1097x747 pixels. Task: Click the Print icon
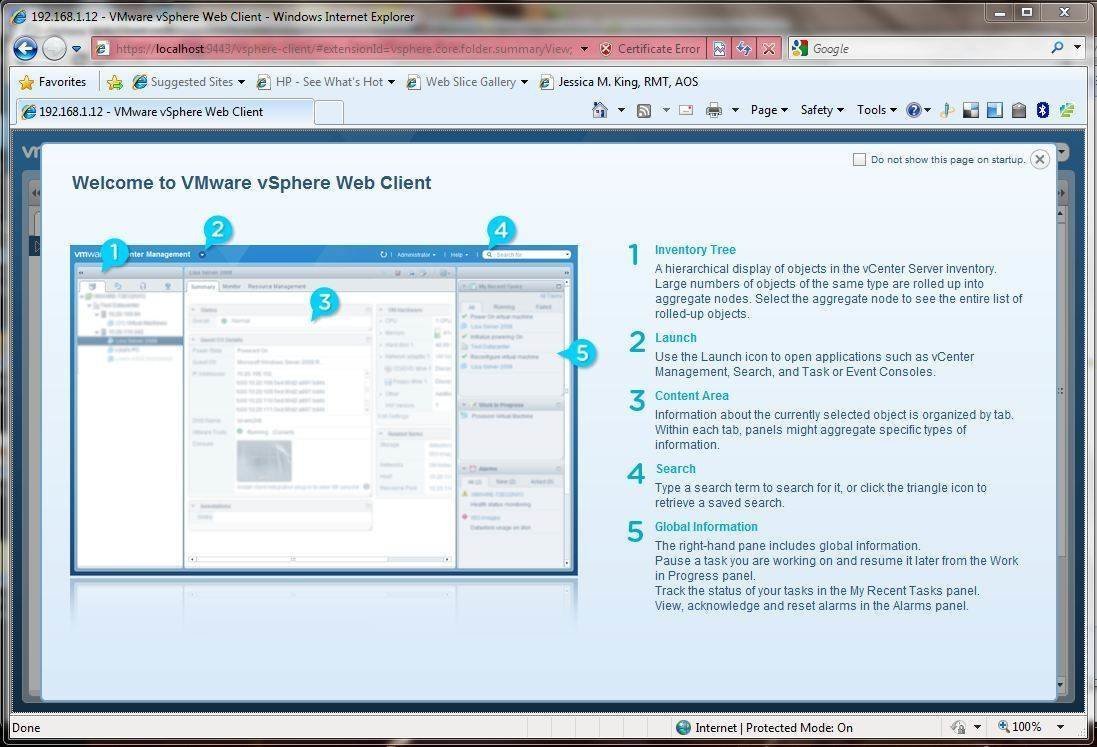coord(714,110)
